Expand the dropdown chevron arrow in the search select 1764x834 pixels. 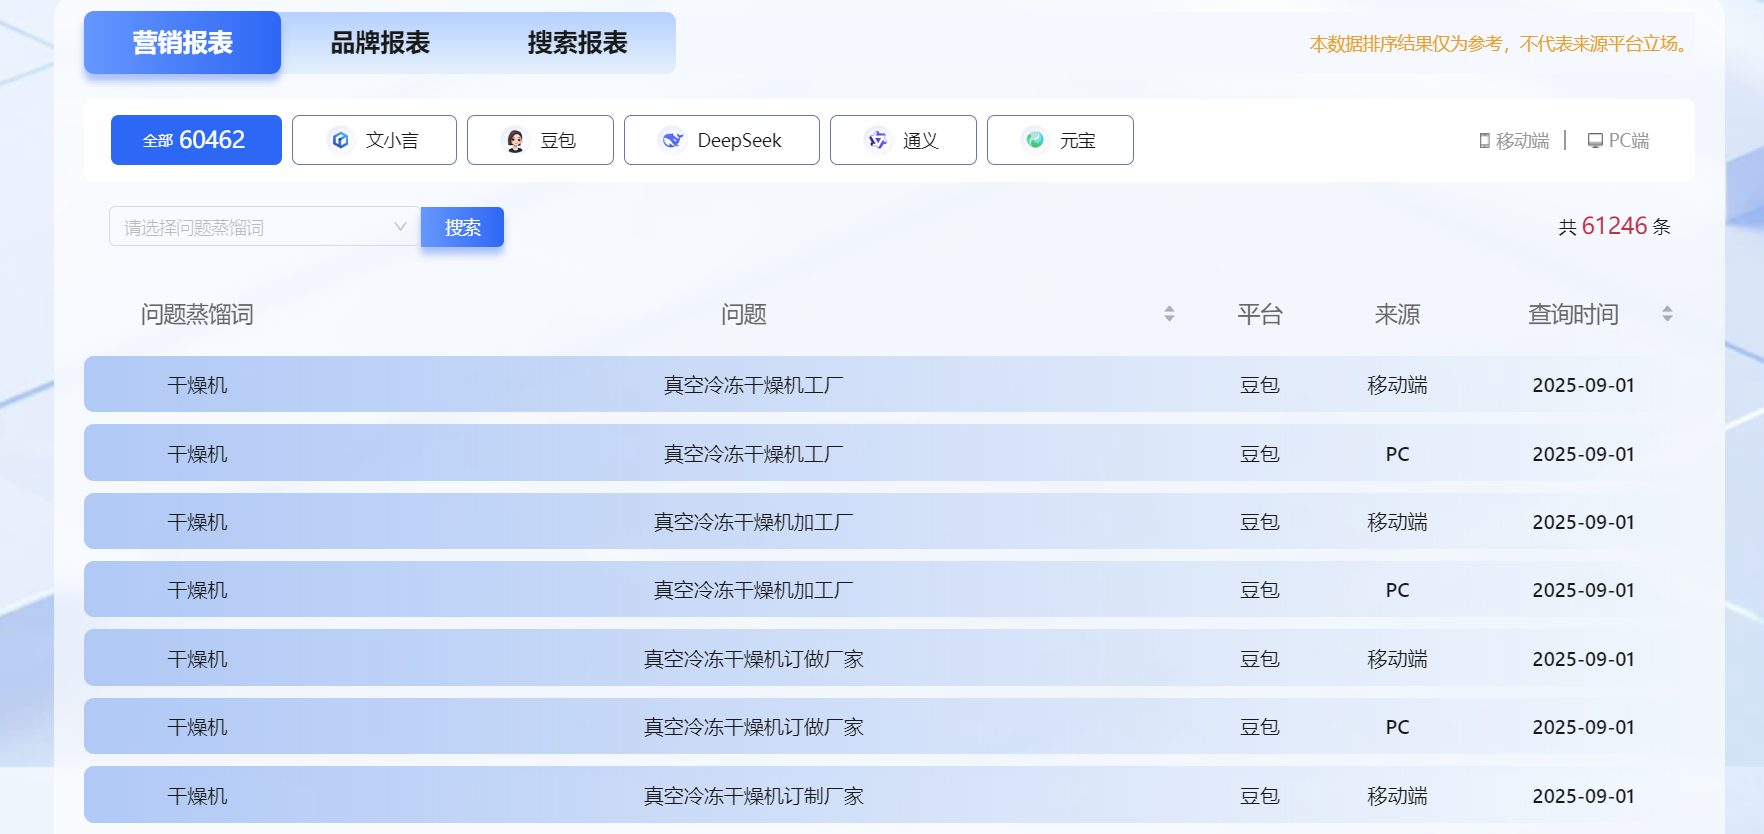[400, 227]
